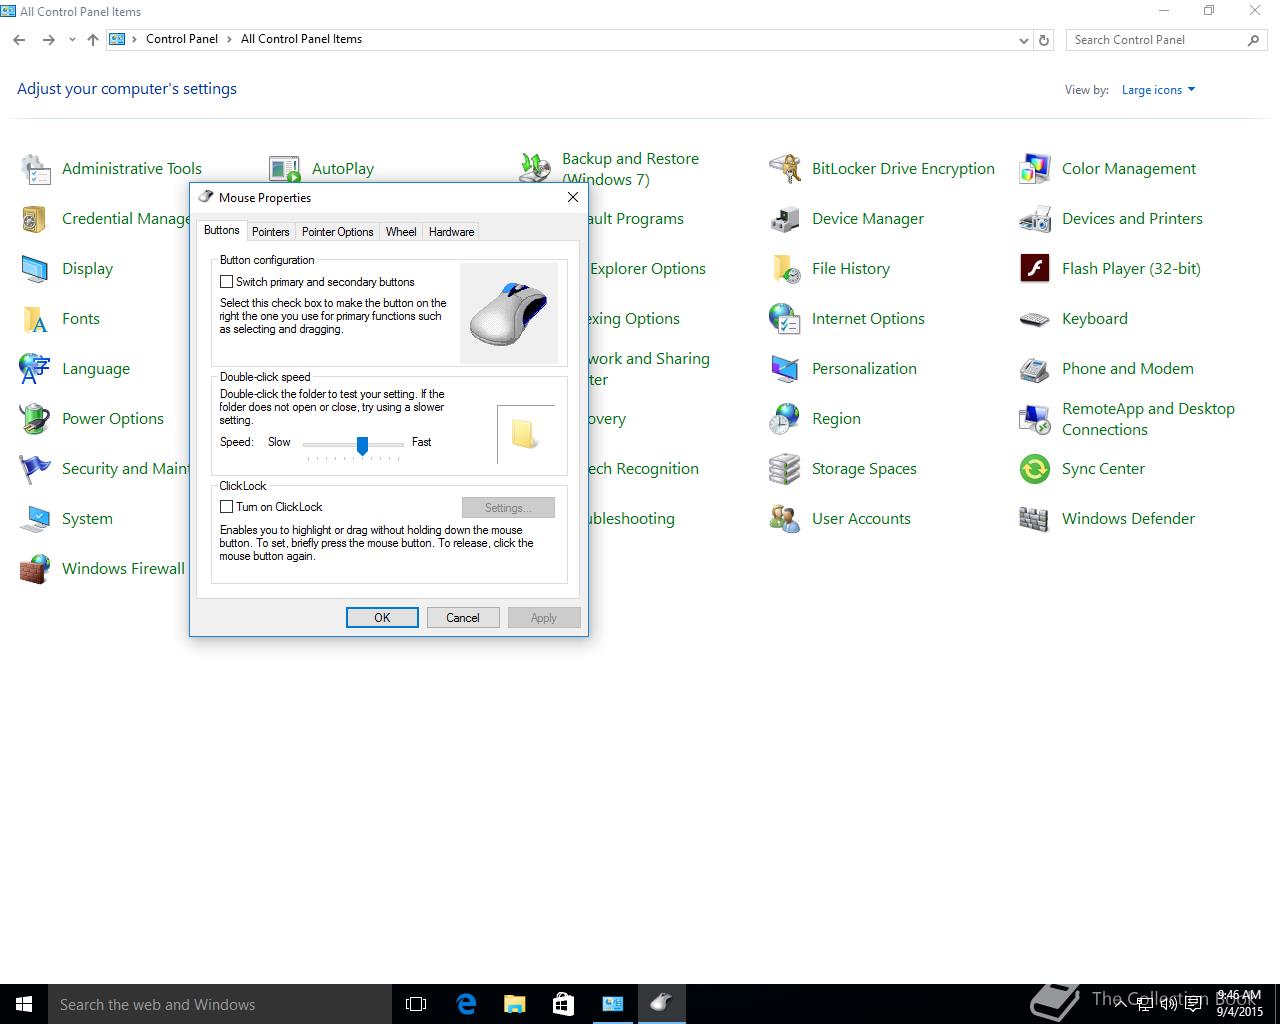
Task: Click the BitLocker Drive Encryption icon
Action: pos(785,169)
